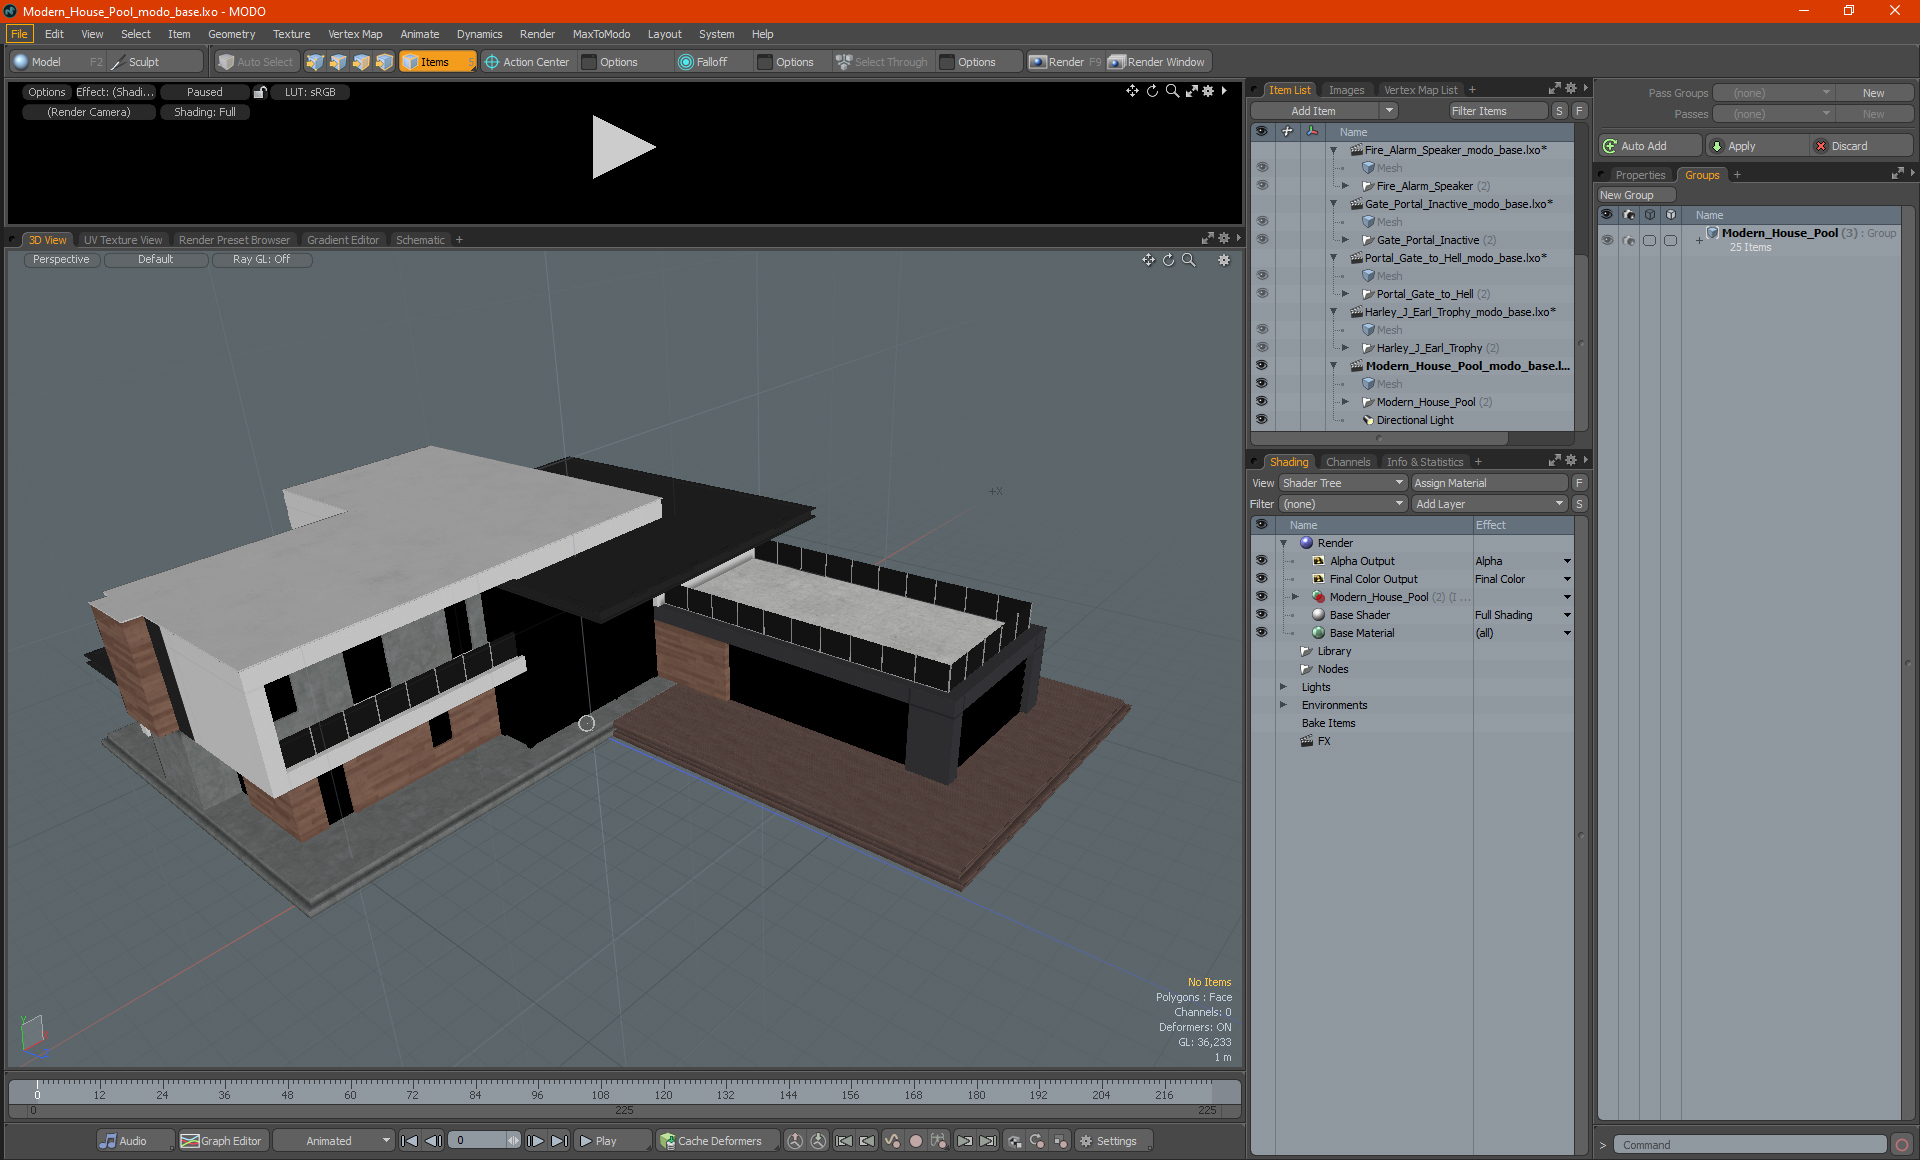Viewport: 1920px width, 1160px height.
Task: Click the 3D viewport pan/move icon
Action: tap(1148, 260)
